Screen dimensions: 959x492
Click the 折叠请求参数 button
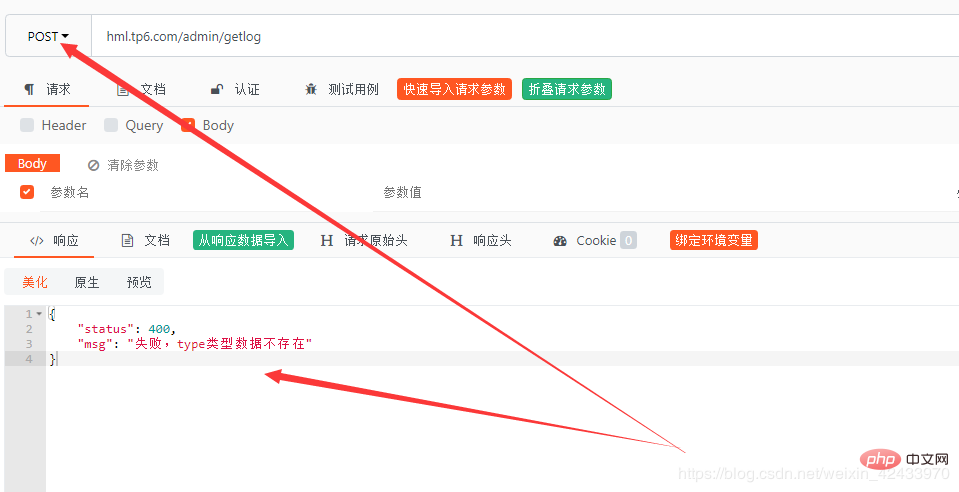tap(567, 89)
